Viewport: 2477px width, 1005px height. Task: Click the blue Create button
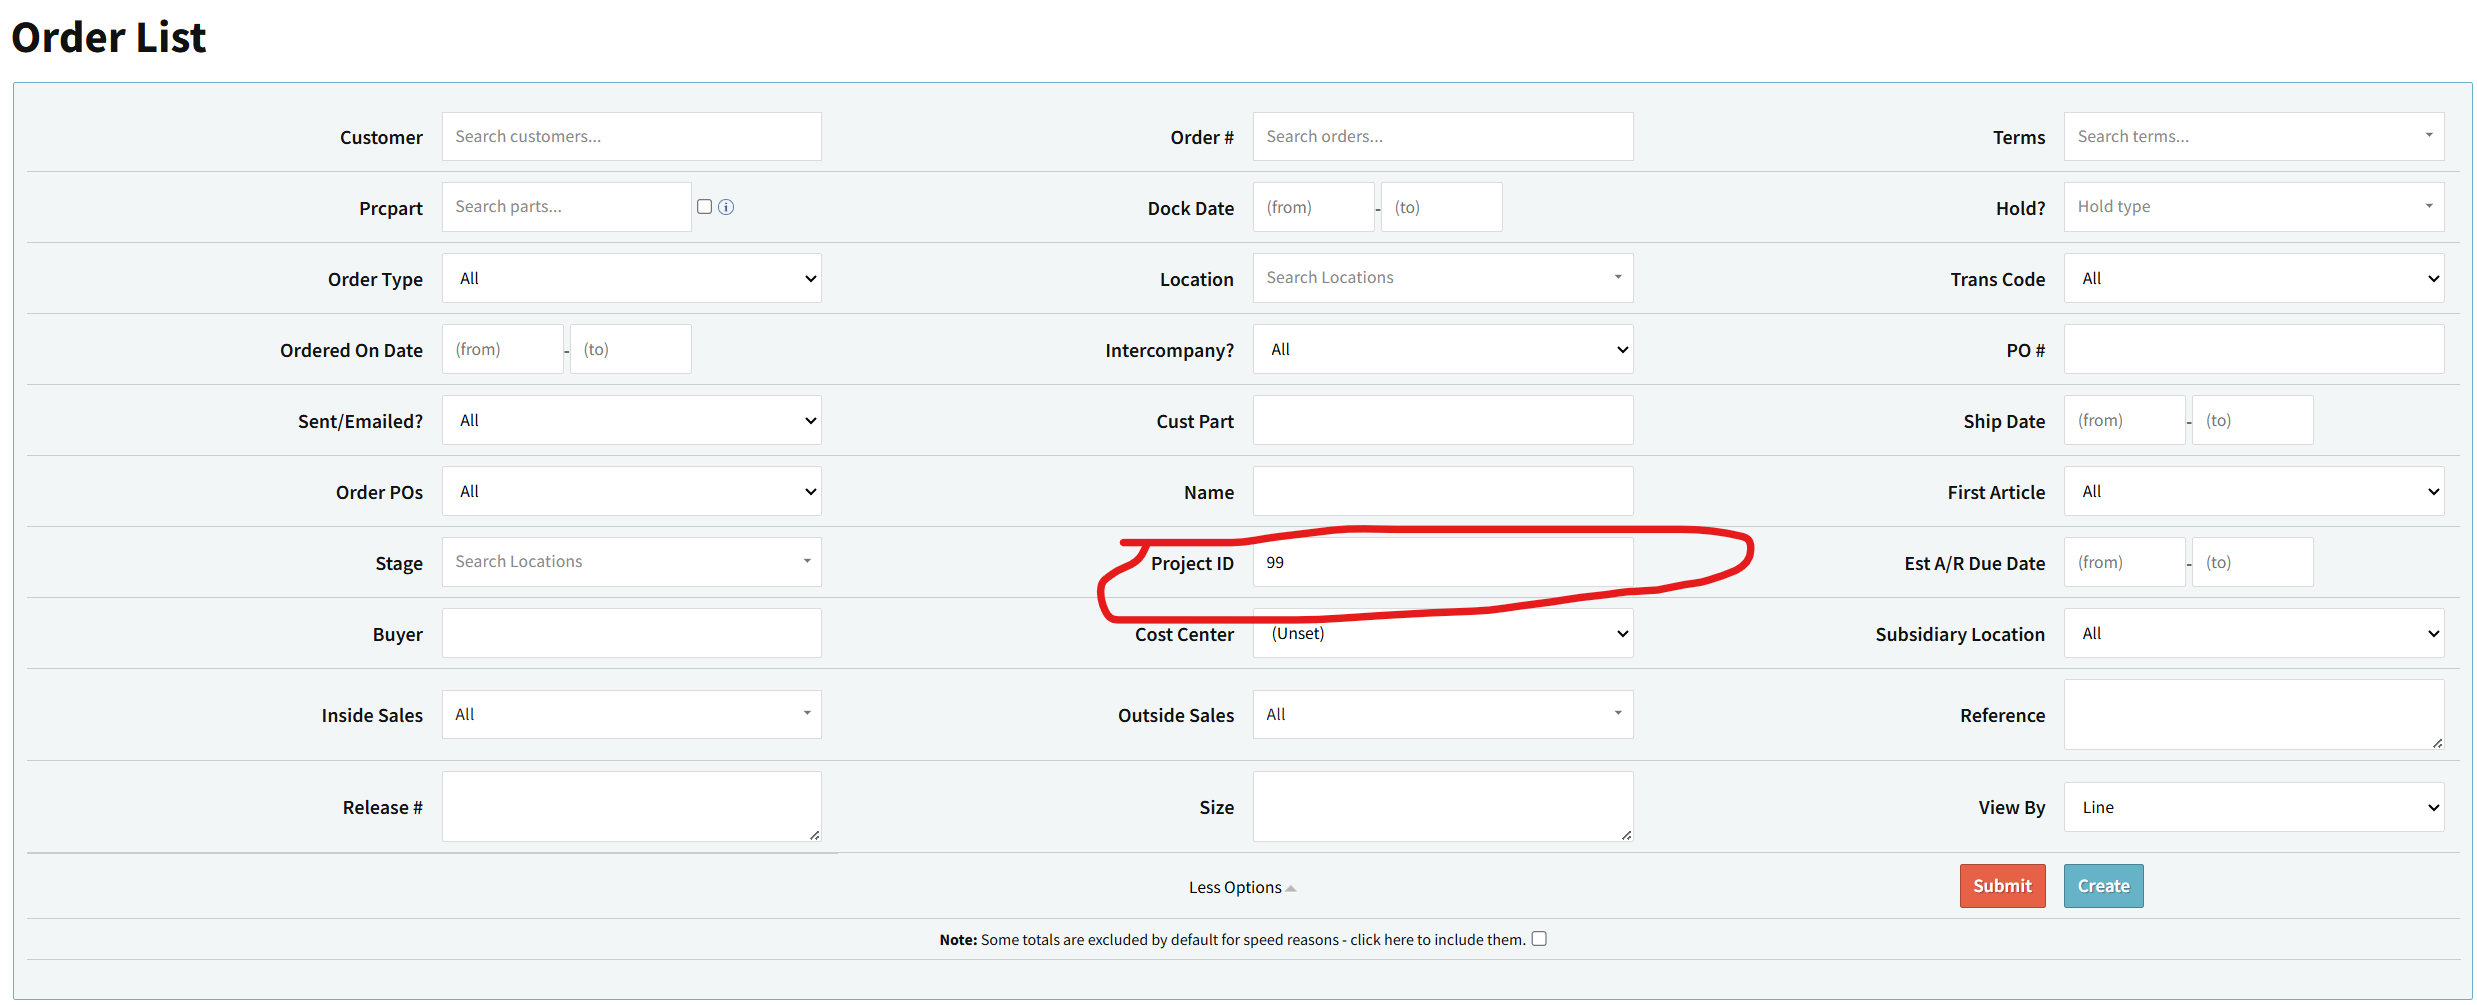pos(2102,886)
